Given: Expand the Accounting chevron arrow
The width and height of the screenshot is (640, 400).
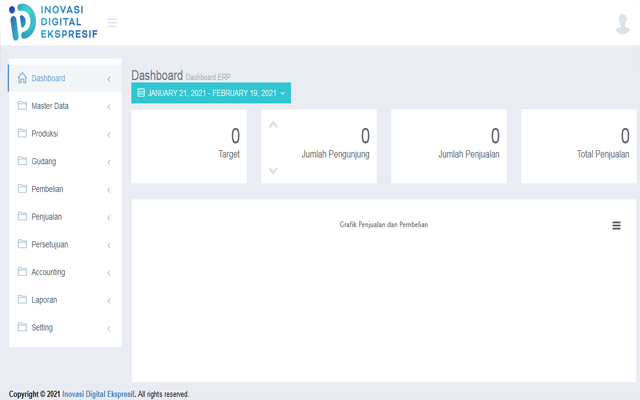Looking at the screenshot, I should tap(108, 272).
